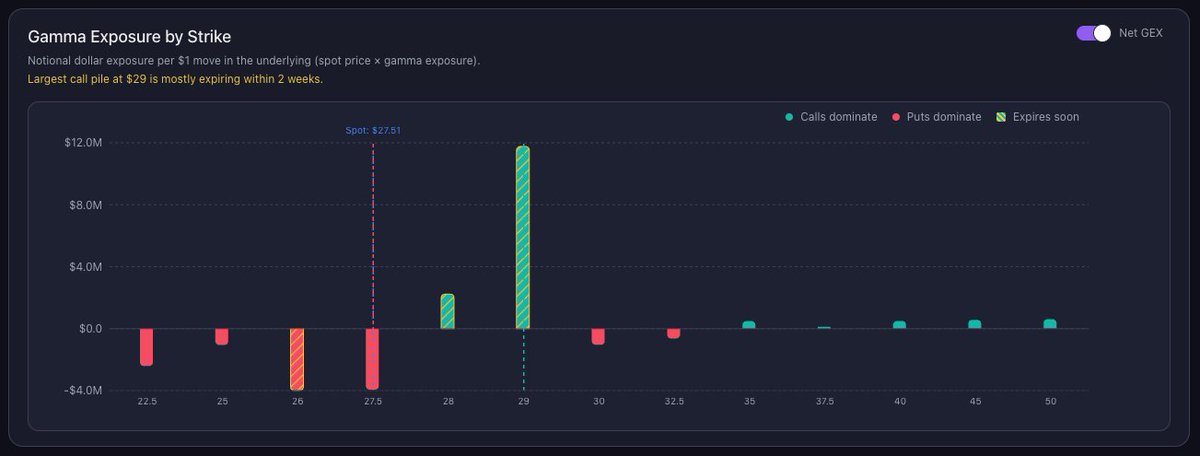The width and height of the screenshot is (1200, 456).
Task: Toggle the Net GEX switch
Action: point(1094,33)
